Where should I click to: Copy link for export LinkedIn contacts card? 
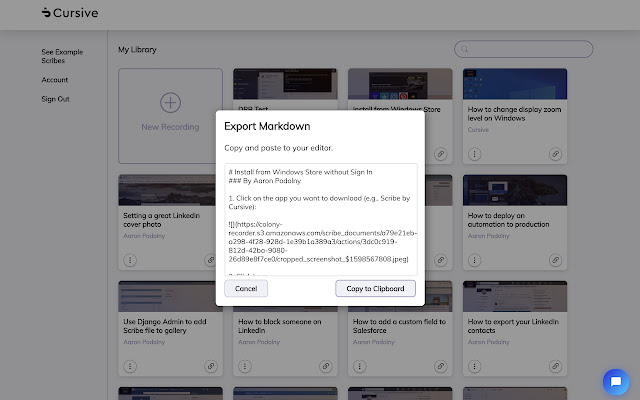click(x=555, y=367)
